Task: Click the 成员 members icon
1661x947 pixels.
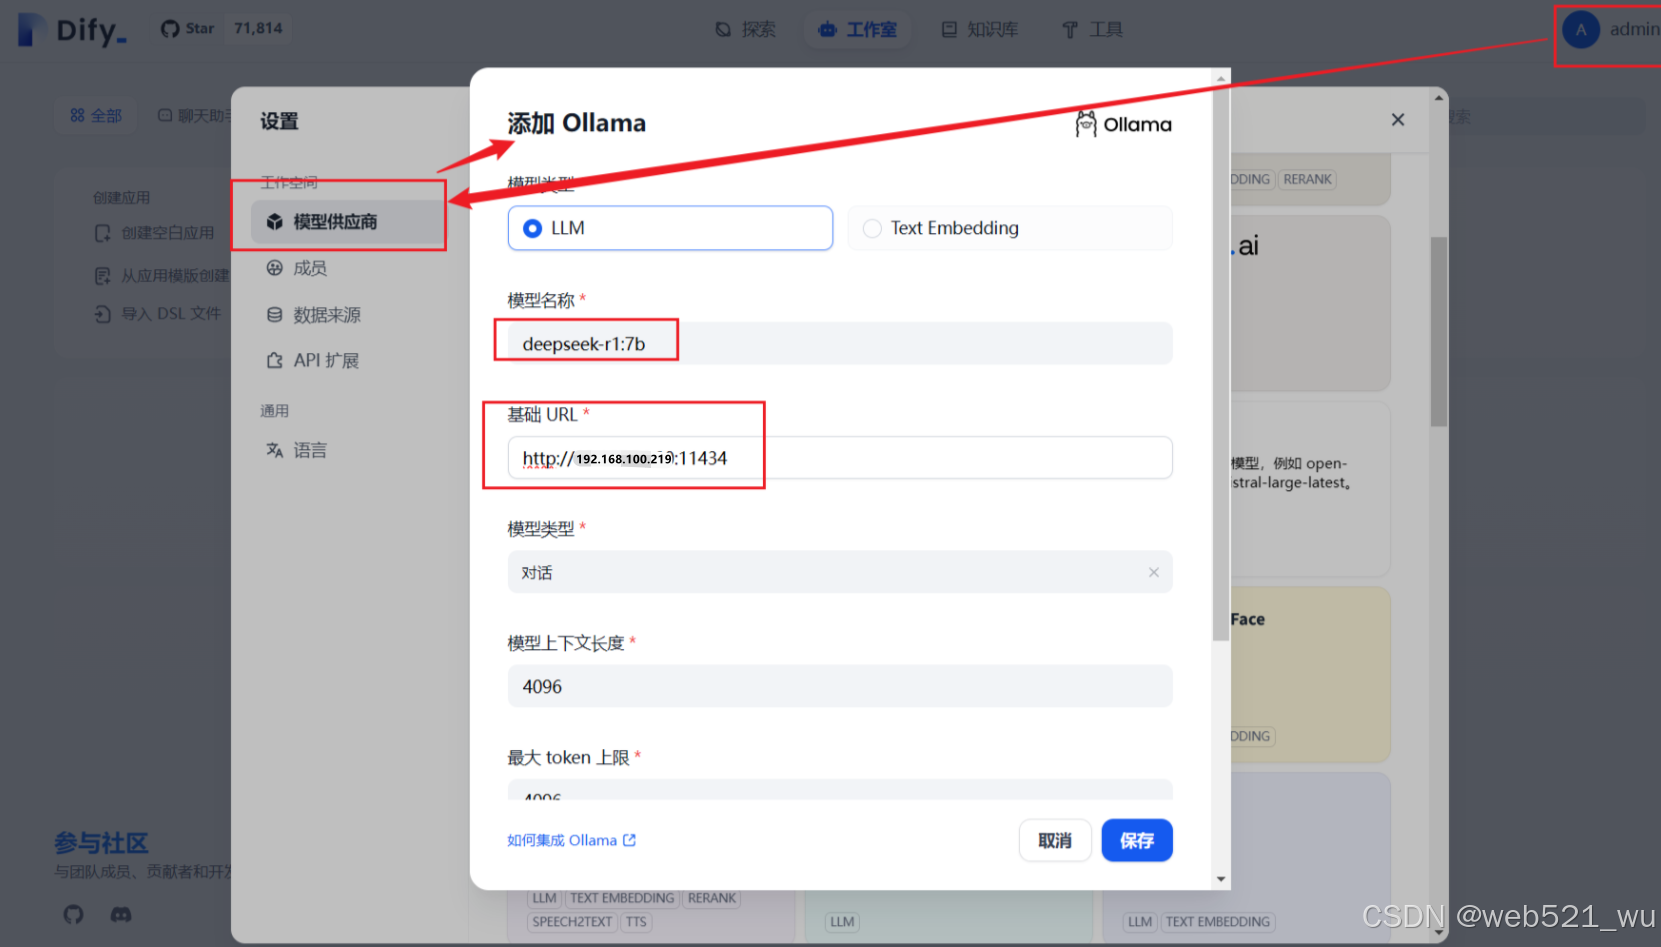Action: (x=275, y=268)
